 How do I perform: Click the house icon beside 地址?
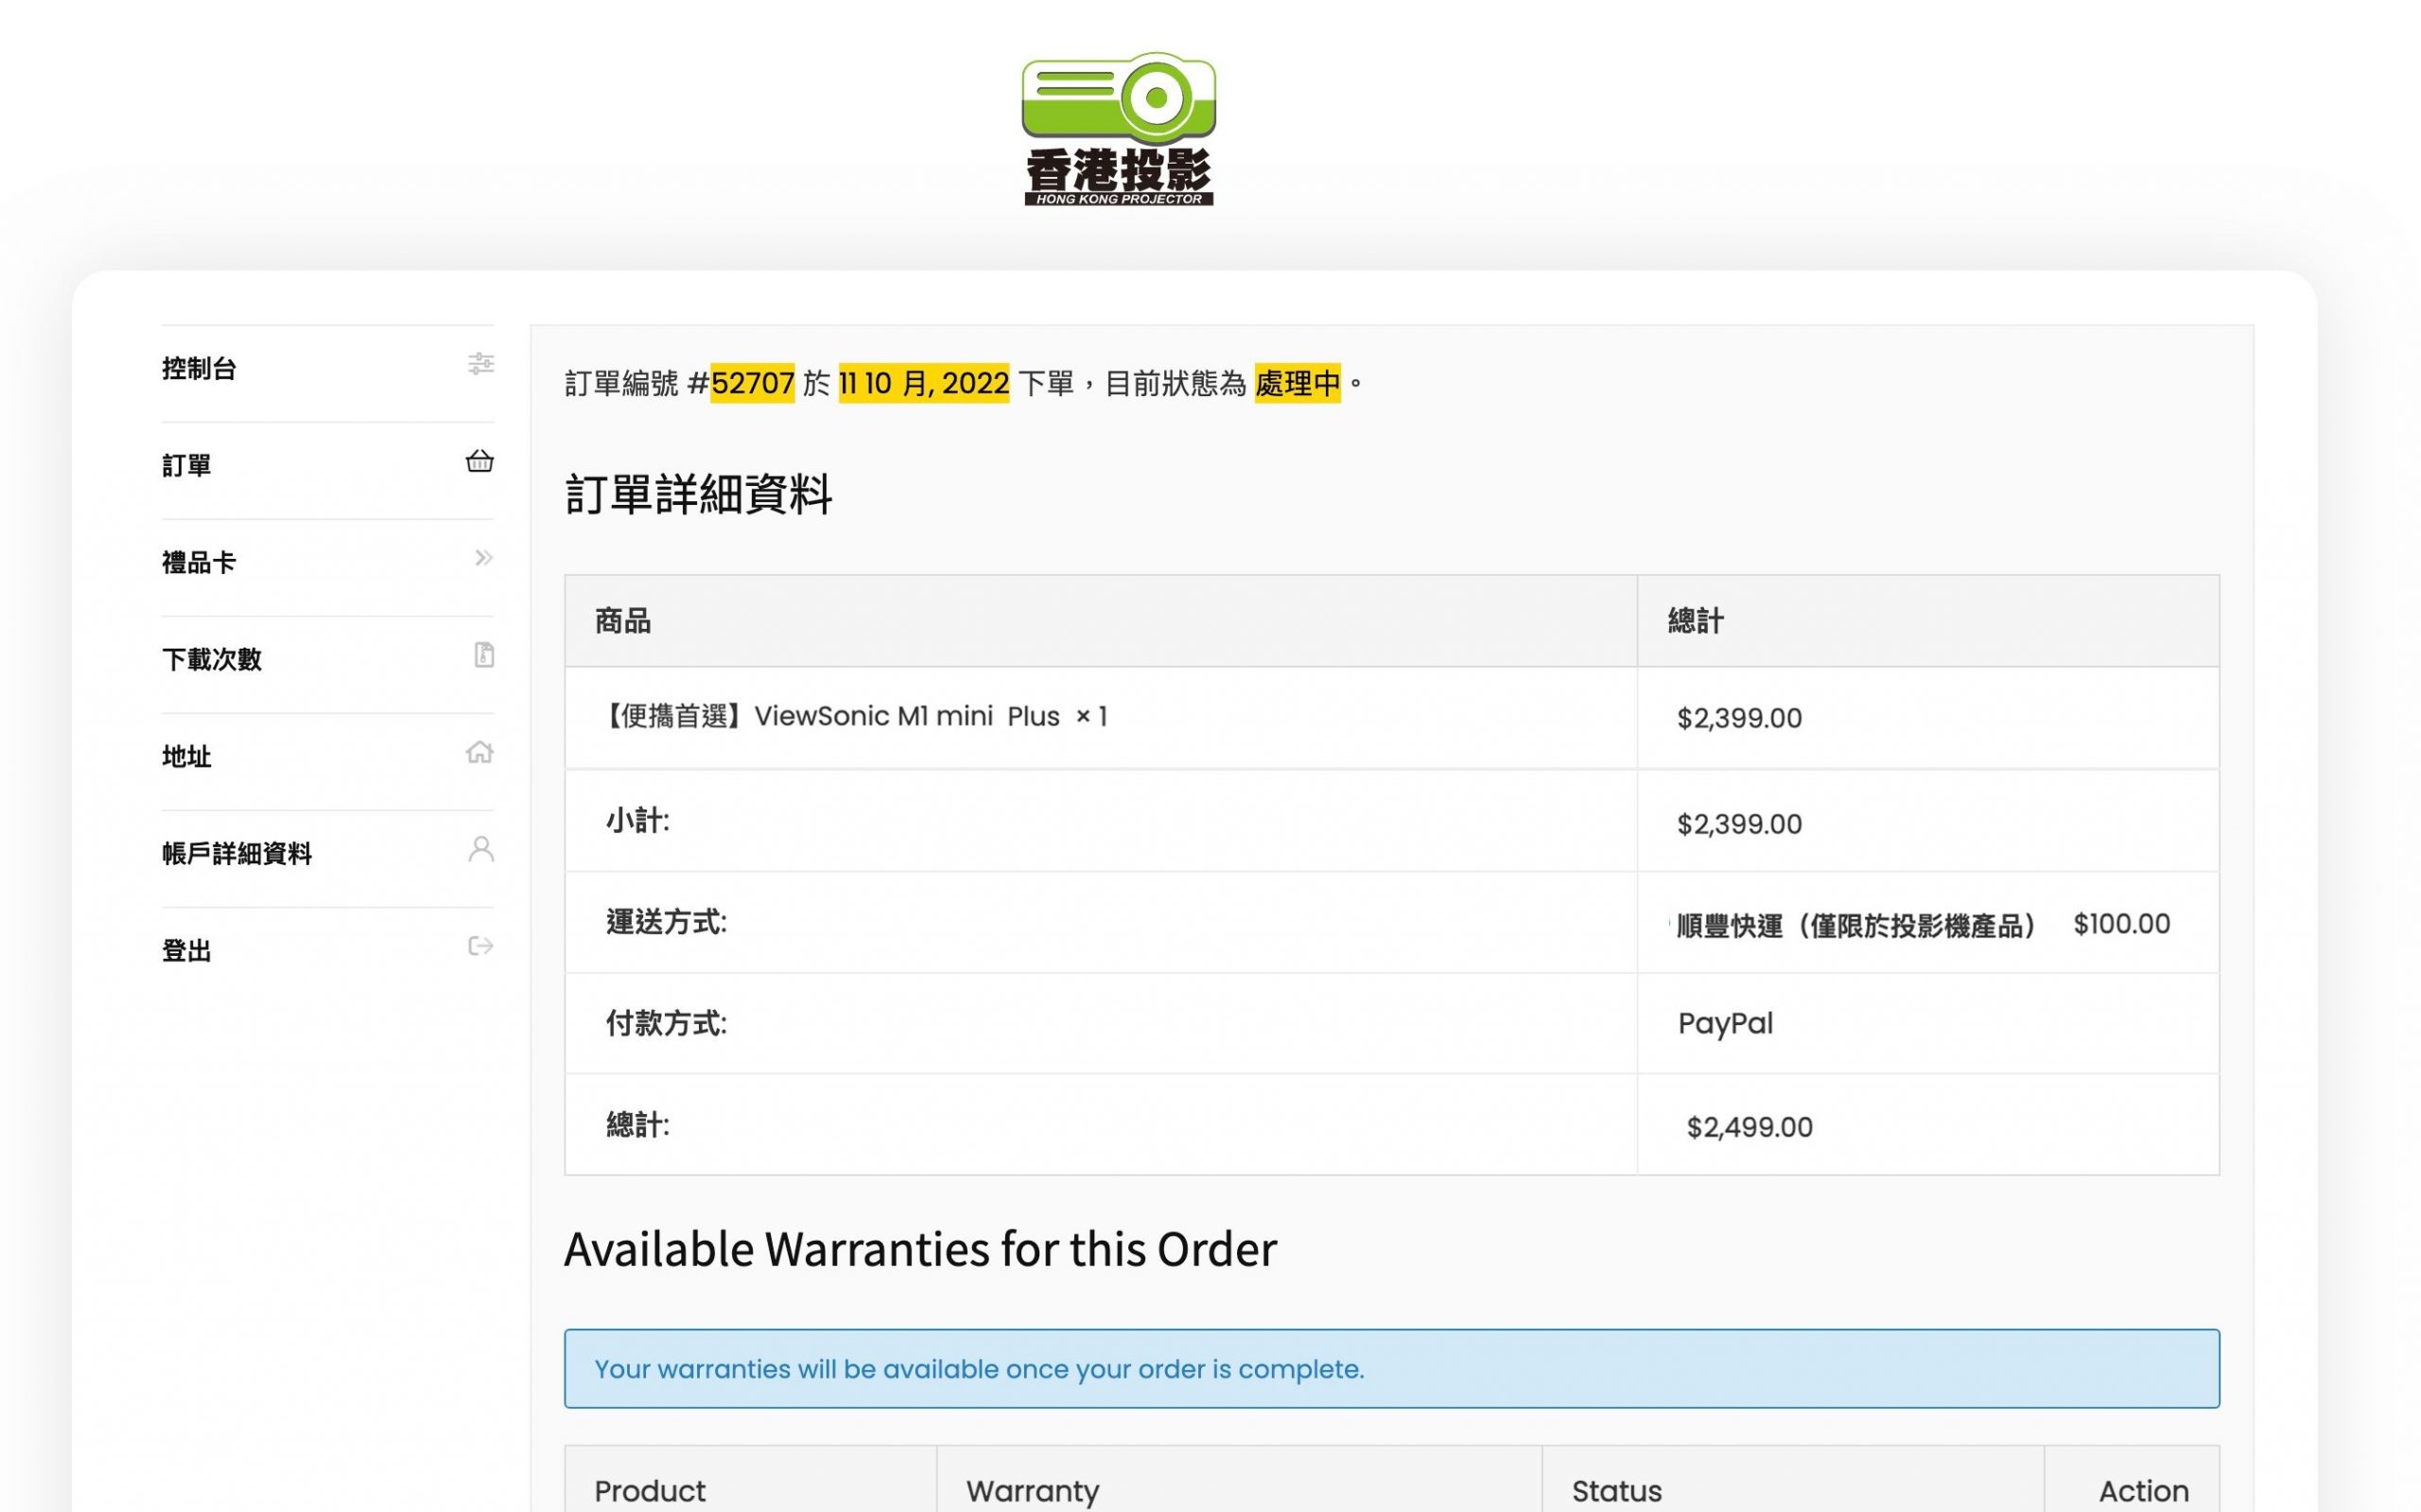480,752
